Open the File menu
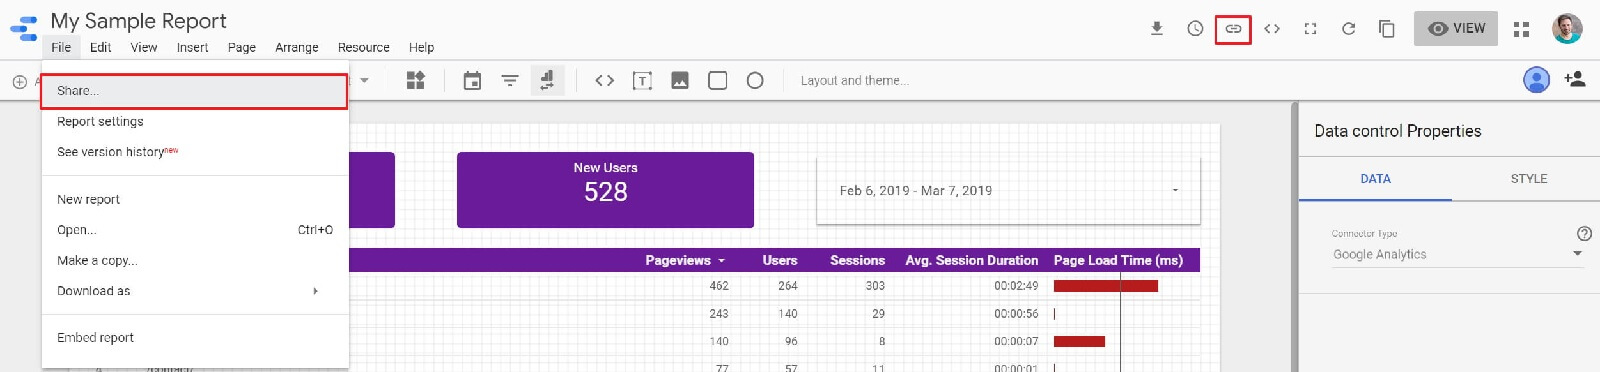Screen dimensions: 1600x372 pos(61,47)
